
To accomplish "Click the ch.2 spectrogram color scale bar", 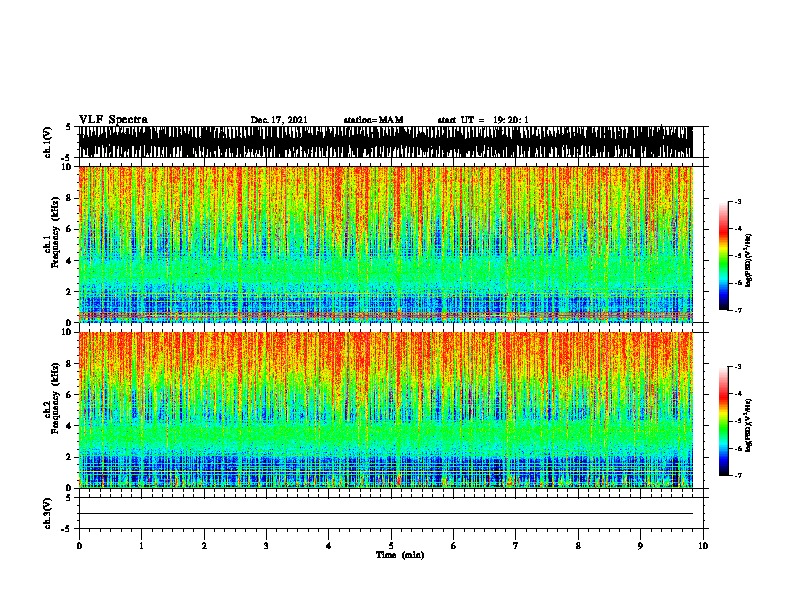I will [x=723, y=421].
